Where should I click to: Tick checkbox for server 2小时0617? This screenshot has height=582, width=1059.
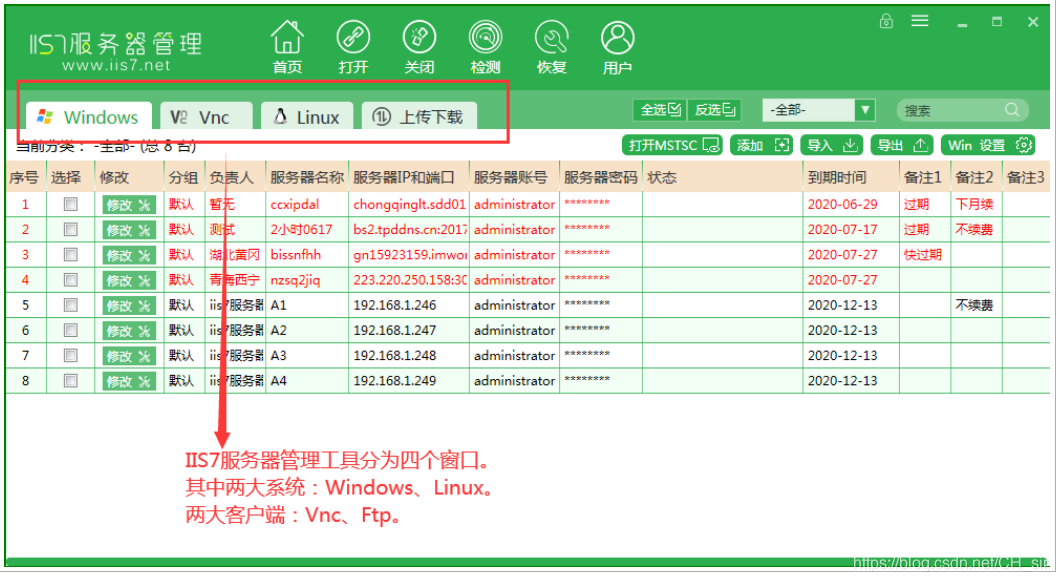pyautogui.click(x=70, y=230)
